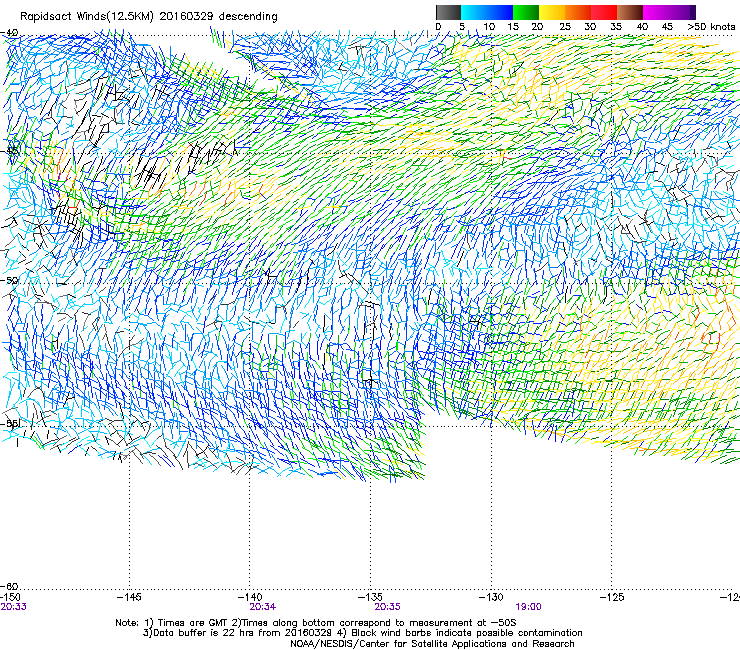The image size is (740, 650).
Task: Click the -125 longitude axis label
Action: [x=612, y=597]
